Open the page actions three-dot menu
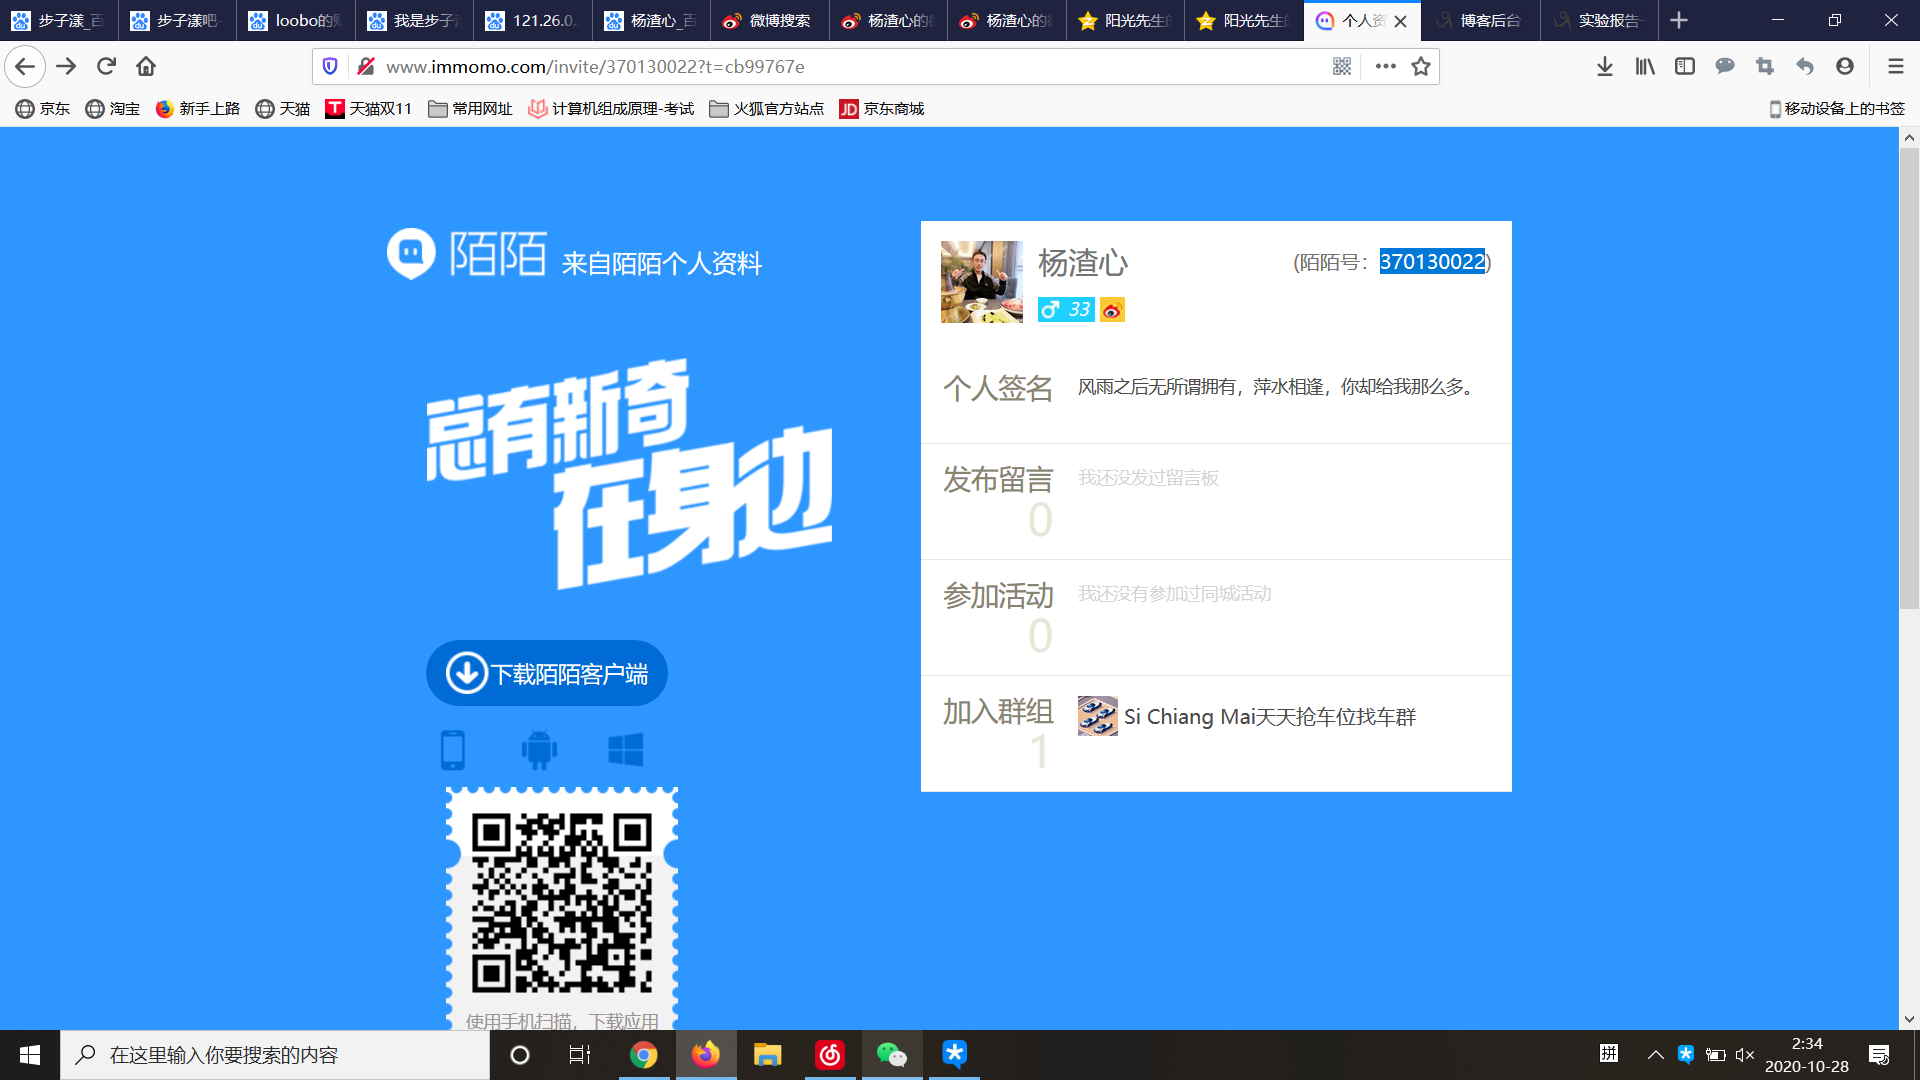Screen dimensions: 1920x1080 (x=1385, y=66)
